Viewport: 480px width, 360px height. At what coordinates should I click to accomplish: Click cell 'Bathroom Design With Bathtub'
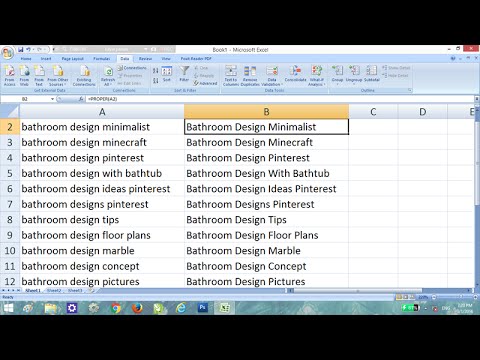(x=266, y=173)
